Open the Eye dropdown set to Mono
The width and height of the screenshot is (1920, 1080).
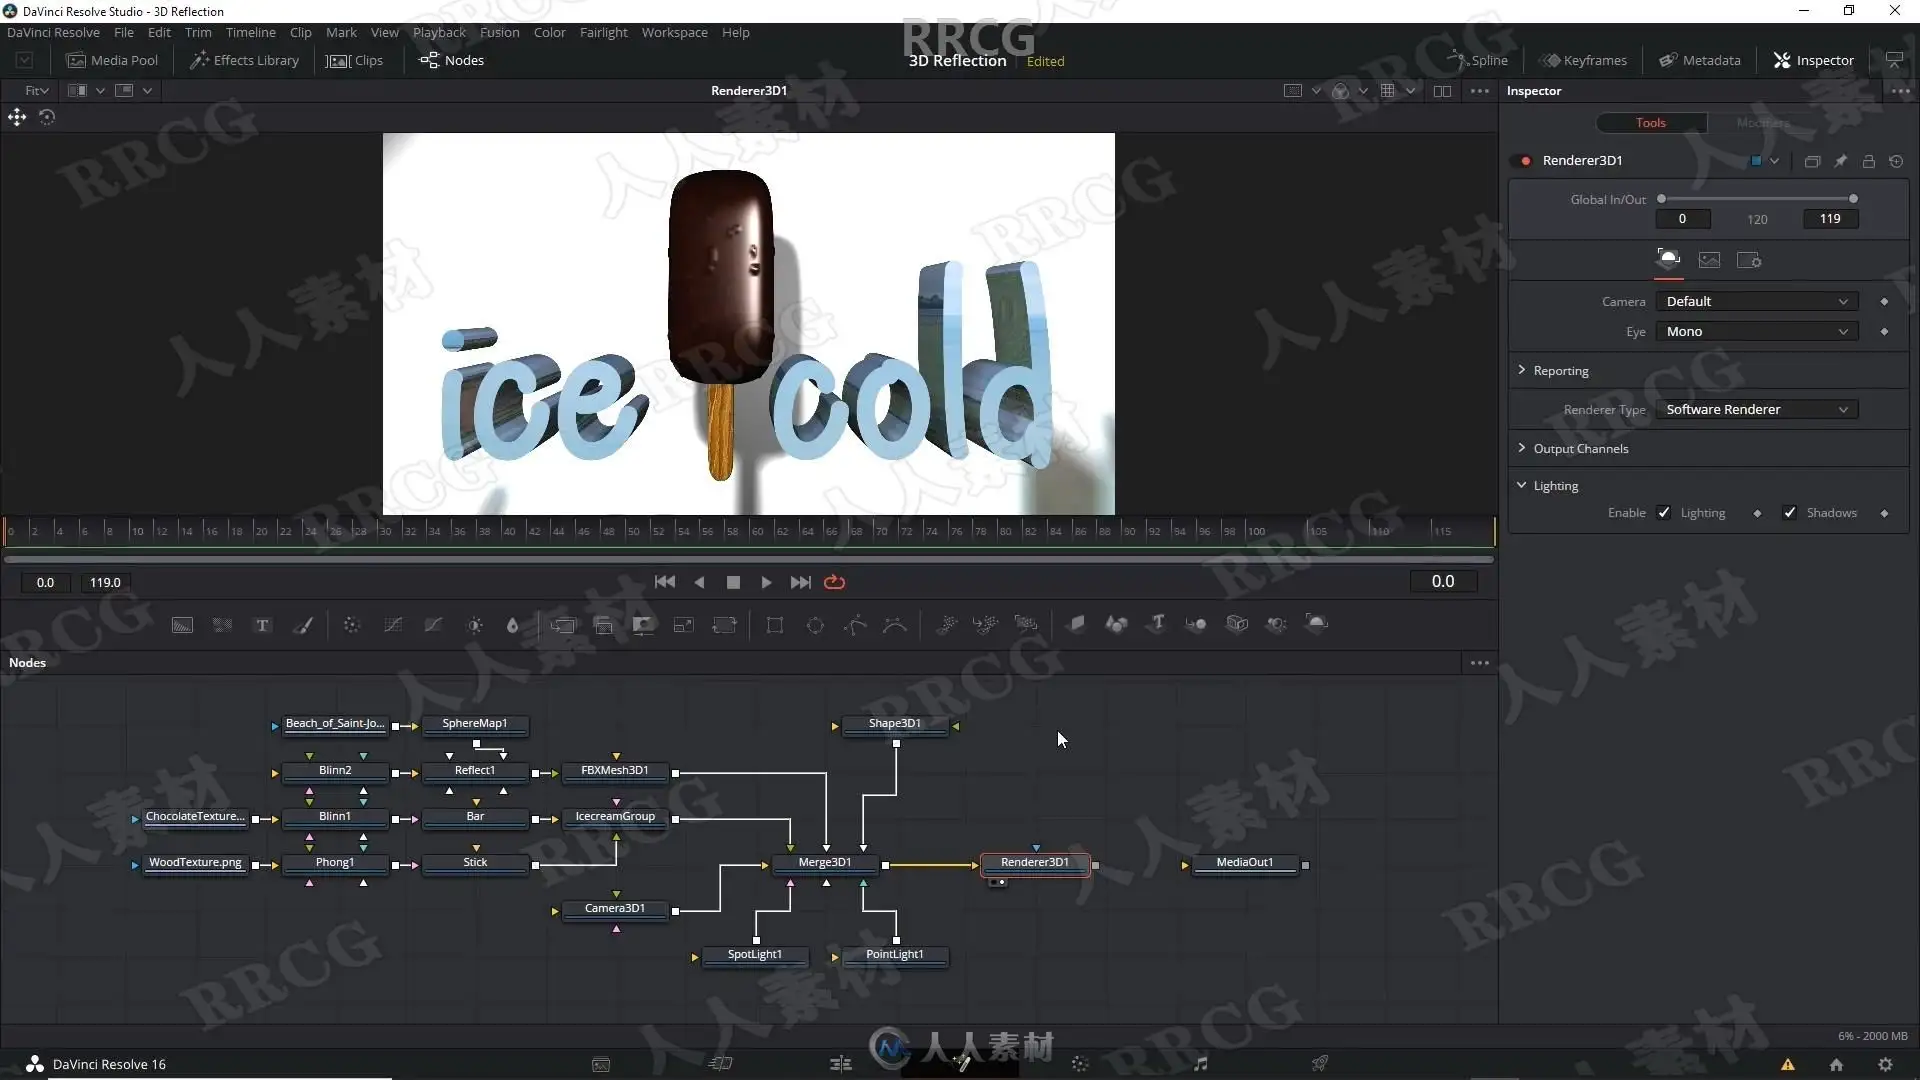tap(1756, 332)
